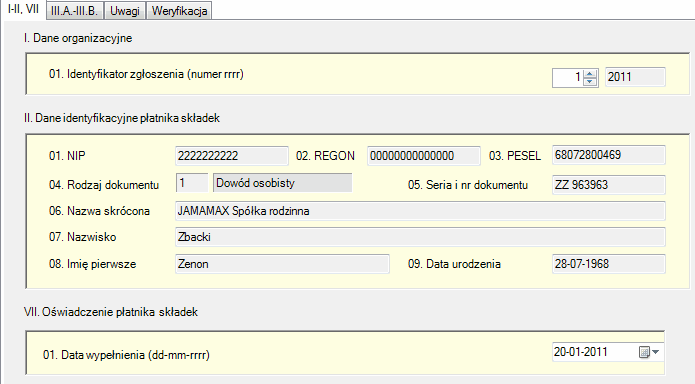
Task: Click the Nazwa skrócona field JAMAMAX
Action: click(420, 211)
